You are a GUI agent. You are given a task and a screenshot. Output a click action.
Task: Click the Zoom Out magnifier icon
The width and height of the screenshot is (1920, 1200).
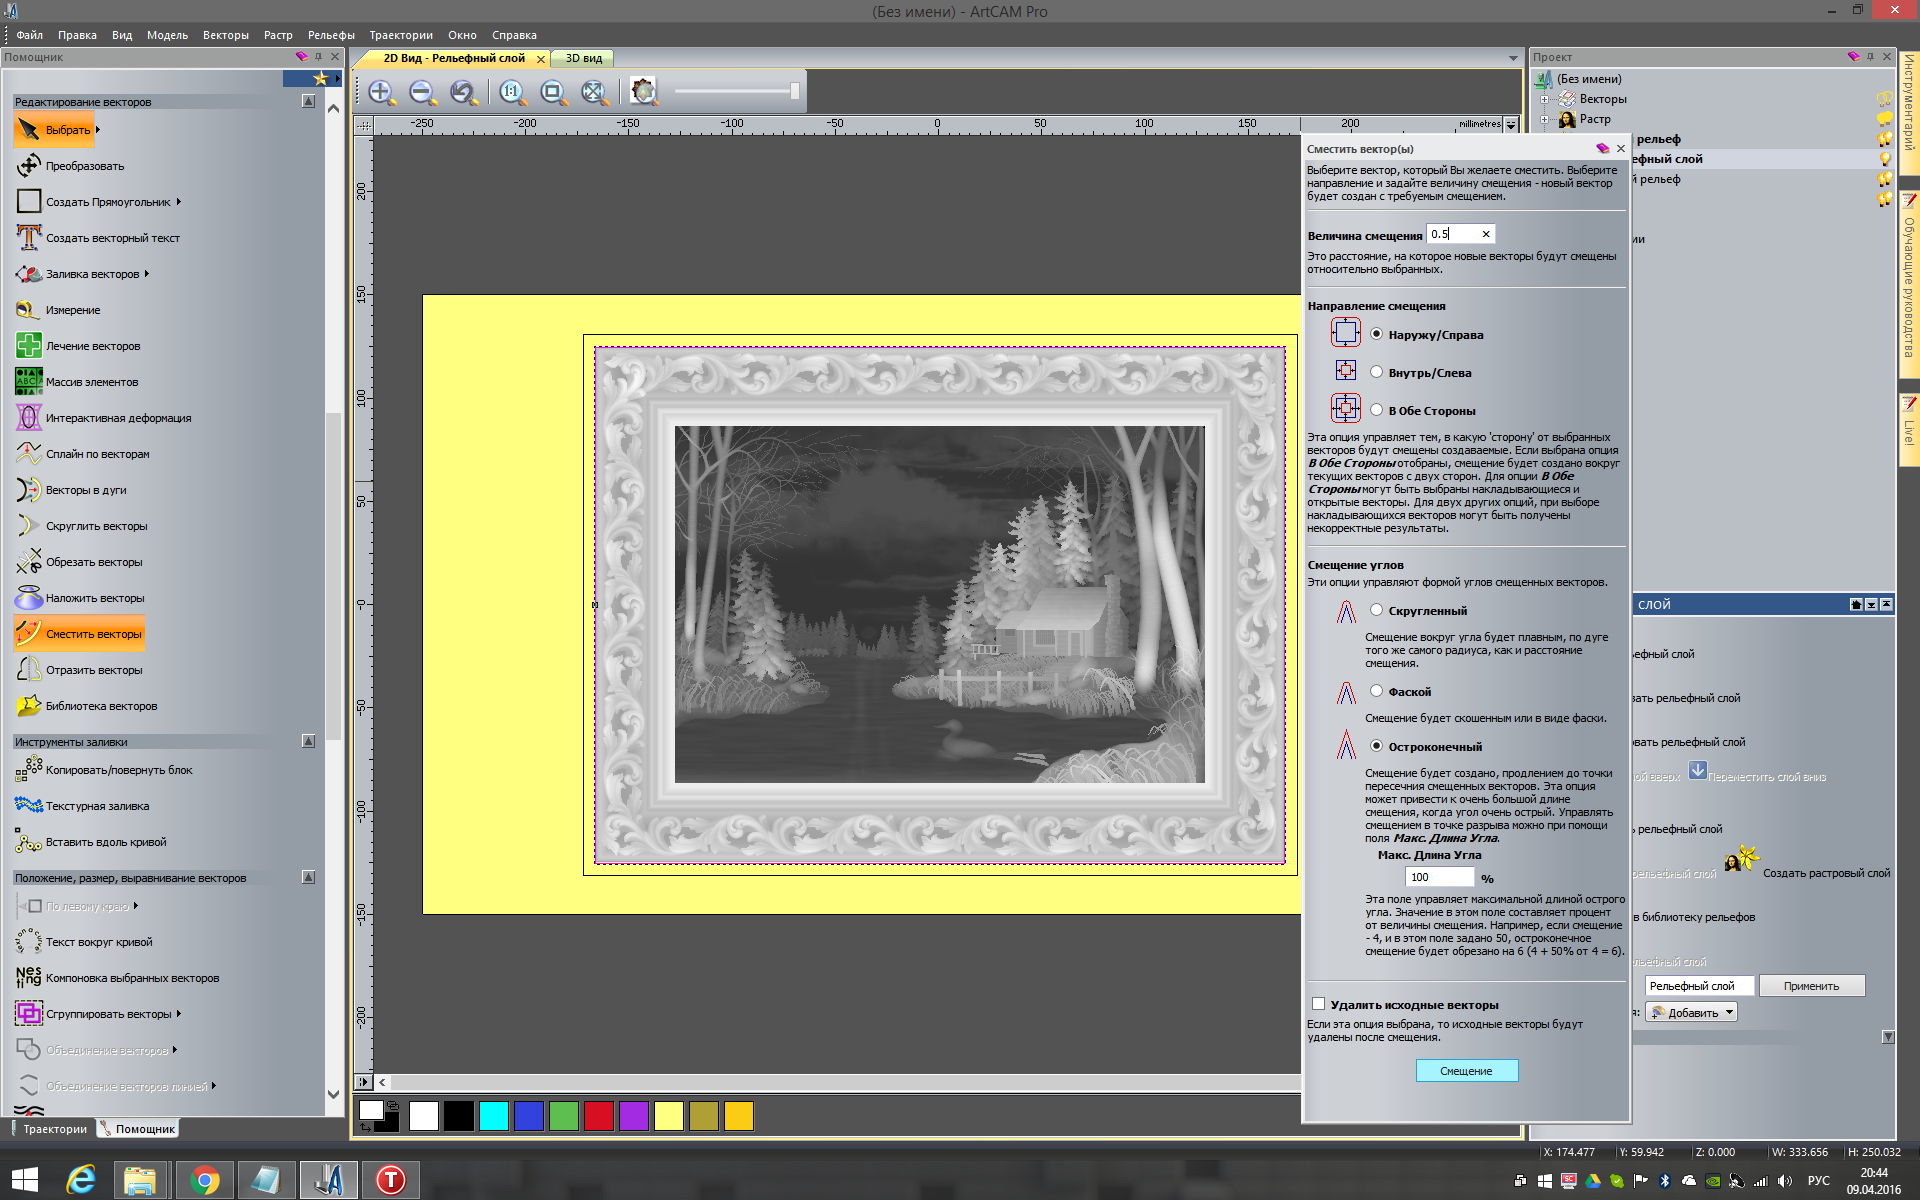point(422,93)
